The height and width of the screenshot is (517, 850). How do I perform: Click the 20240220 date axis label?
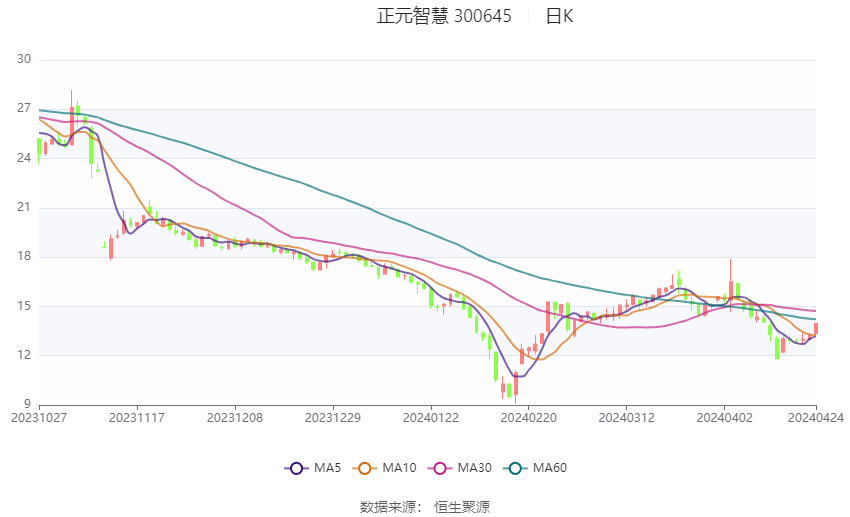(x=529, y=418)
